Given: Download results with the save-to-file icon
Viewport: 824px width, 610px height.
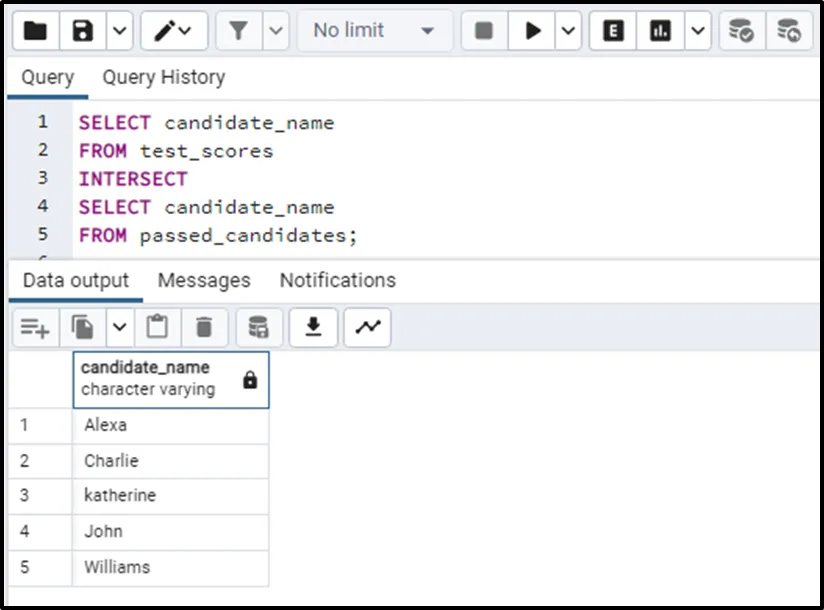Looking at the screenshot, I should click(313, 328).
